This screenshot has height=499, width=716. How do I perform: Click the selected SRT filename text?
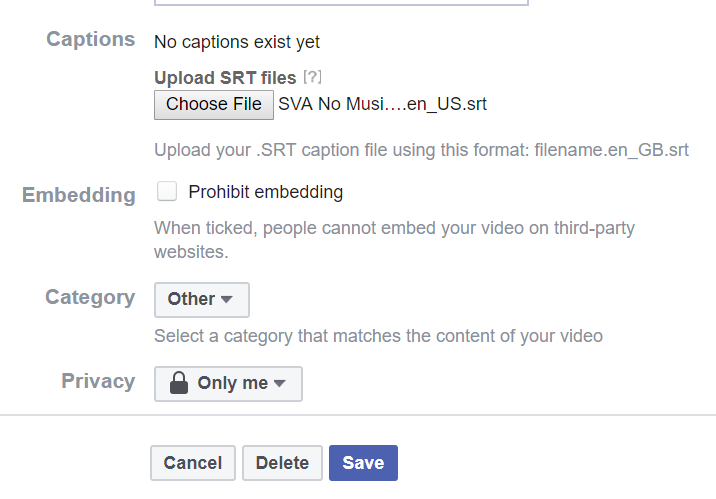click(x=383, y=104)
